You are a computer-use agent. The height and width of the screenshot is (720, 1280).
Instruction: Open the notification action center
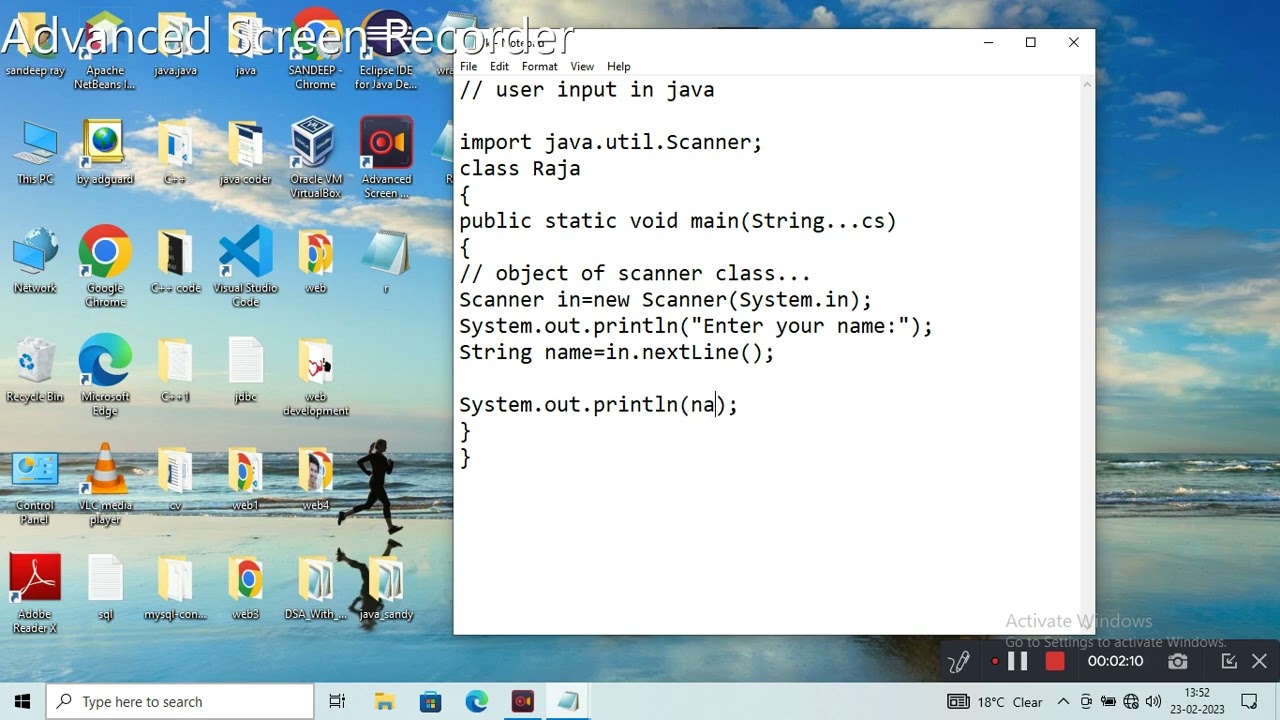point(1249,701)
